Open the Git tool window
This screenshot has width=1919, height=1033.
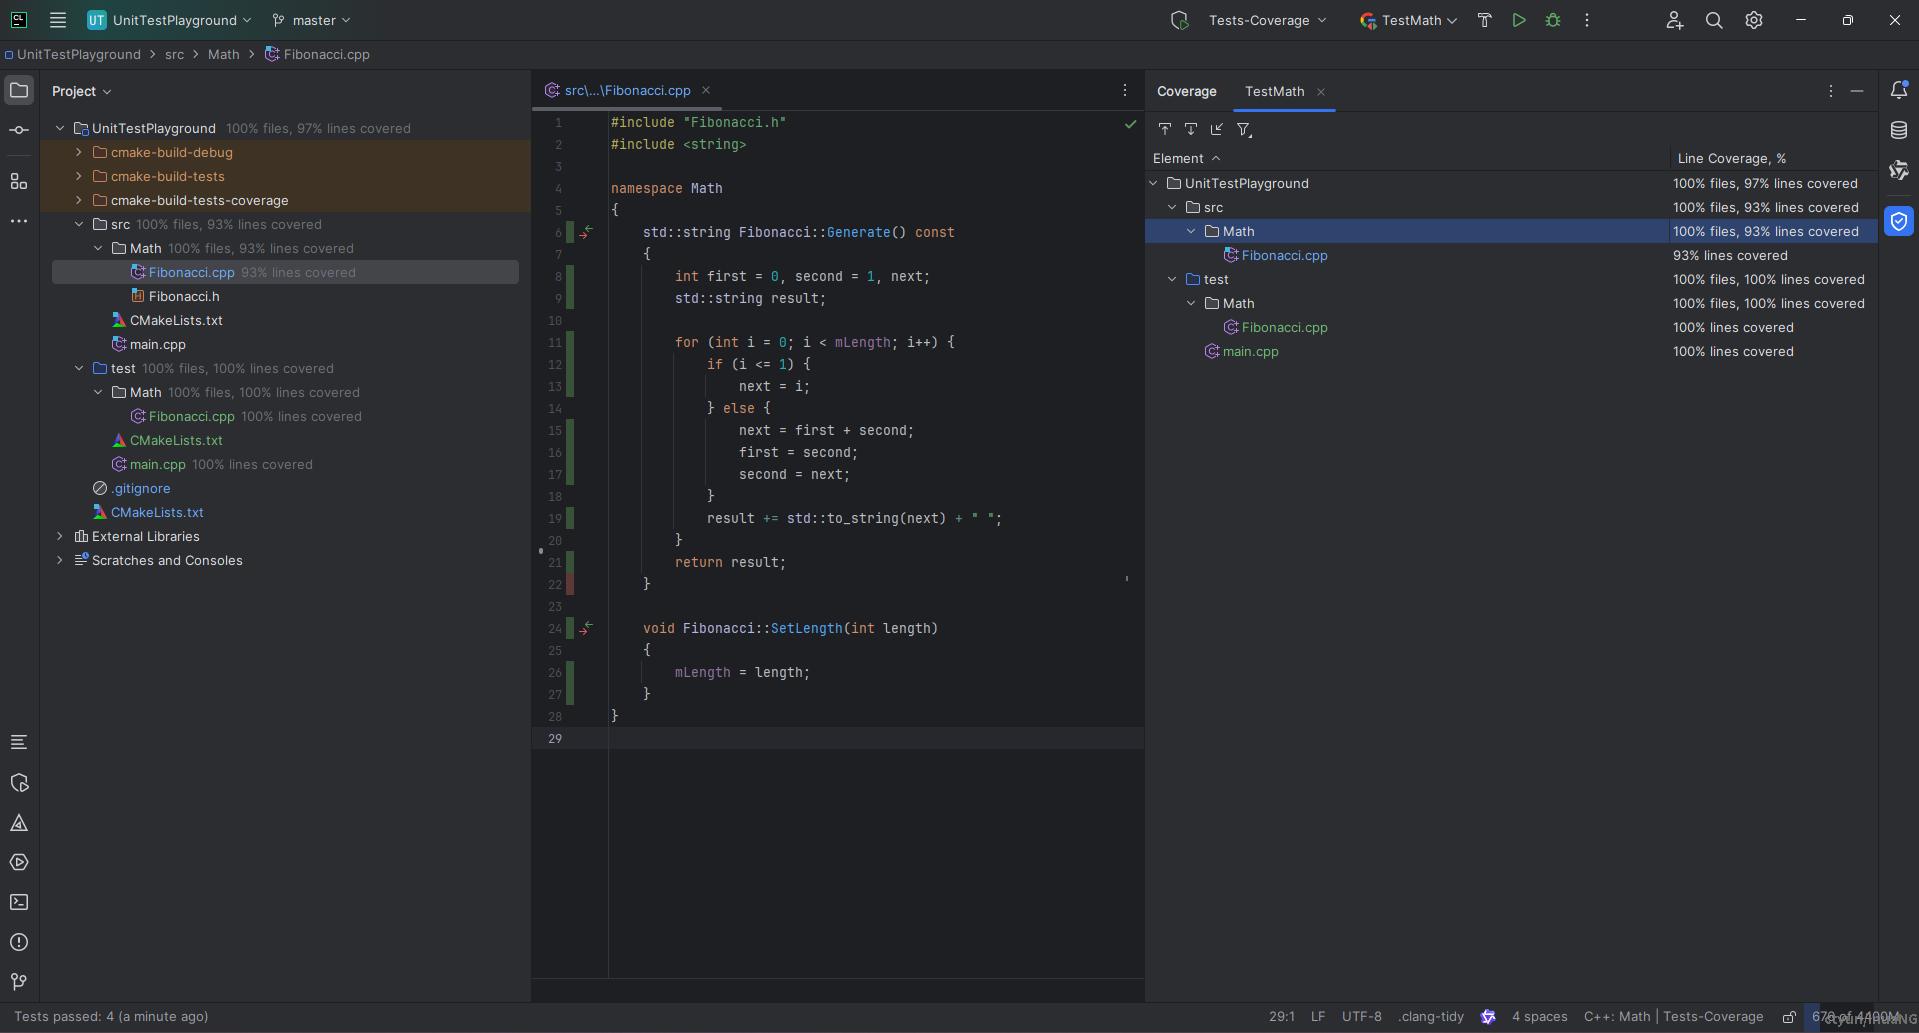click(x=19, y=982)
